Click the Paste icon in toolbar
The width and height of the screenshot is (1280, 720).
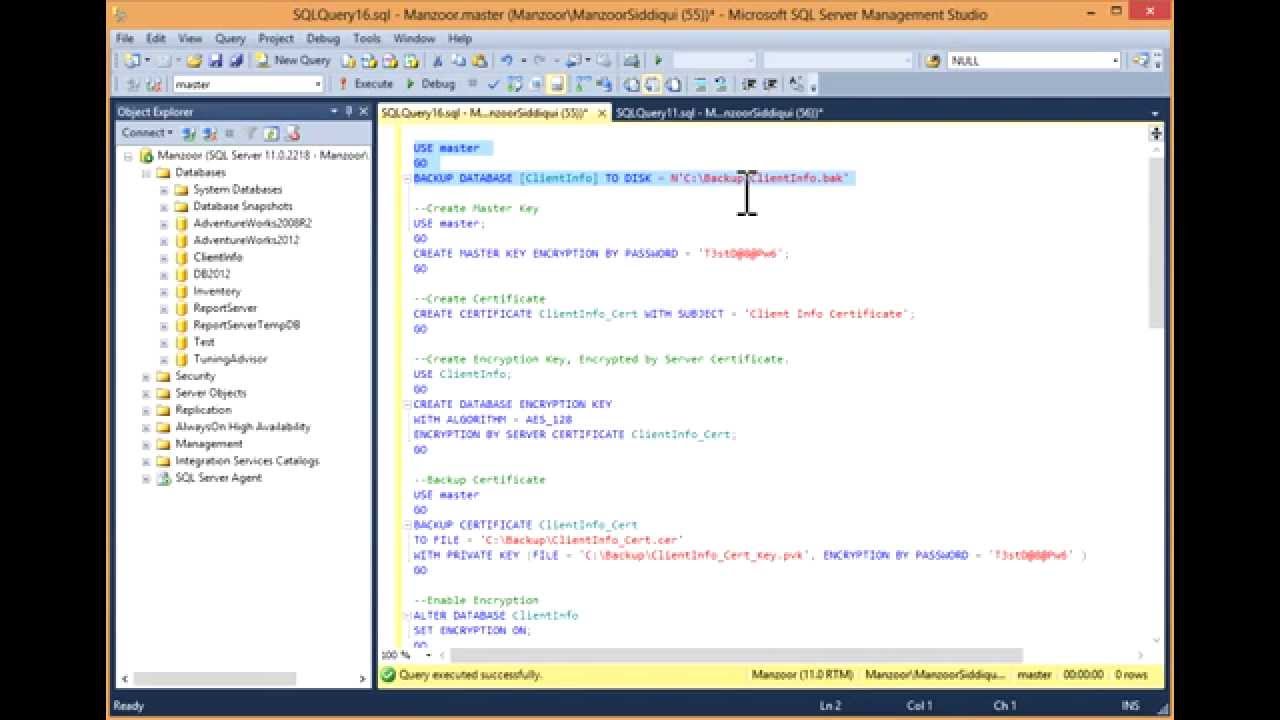click(480, 60)
